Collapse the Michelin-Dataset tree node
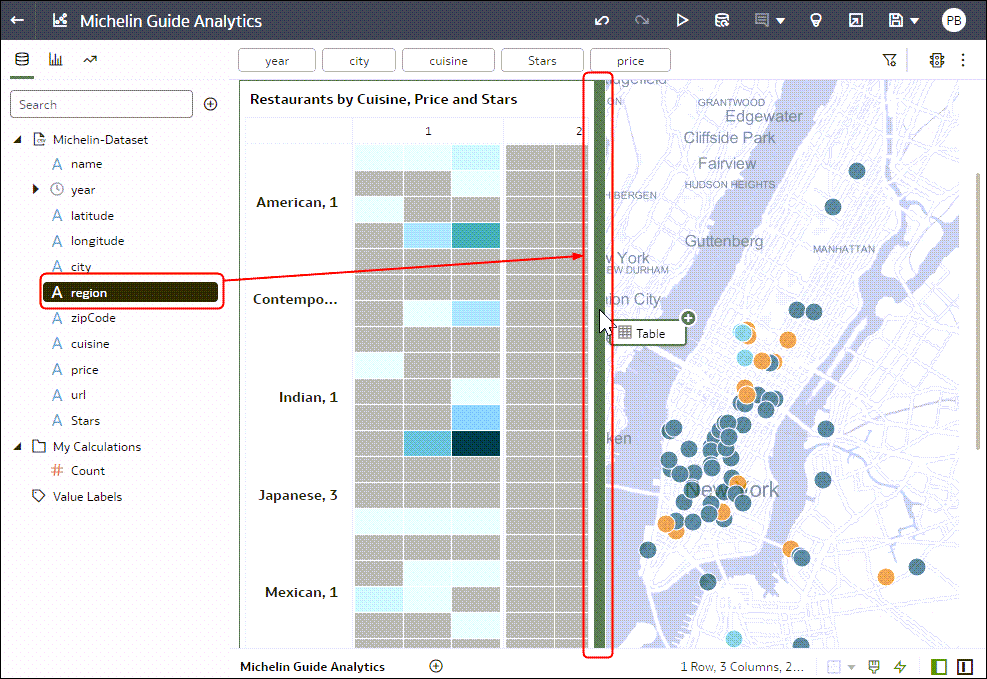987x679 pixels. 18,140
